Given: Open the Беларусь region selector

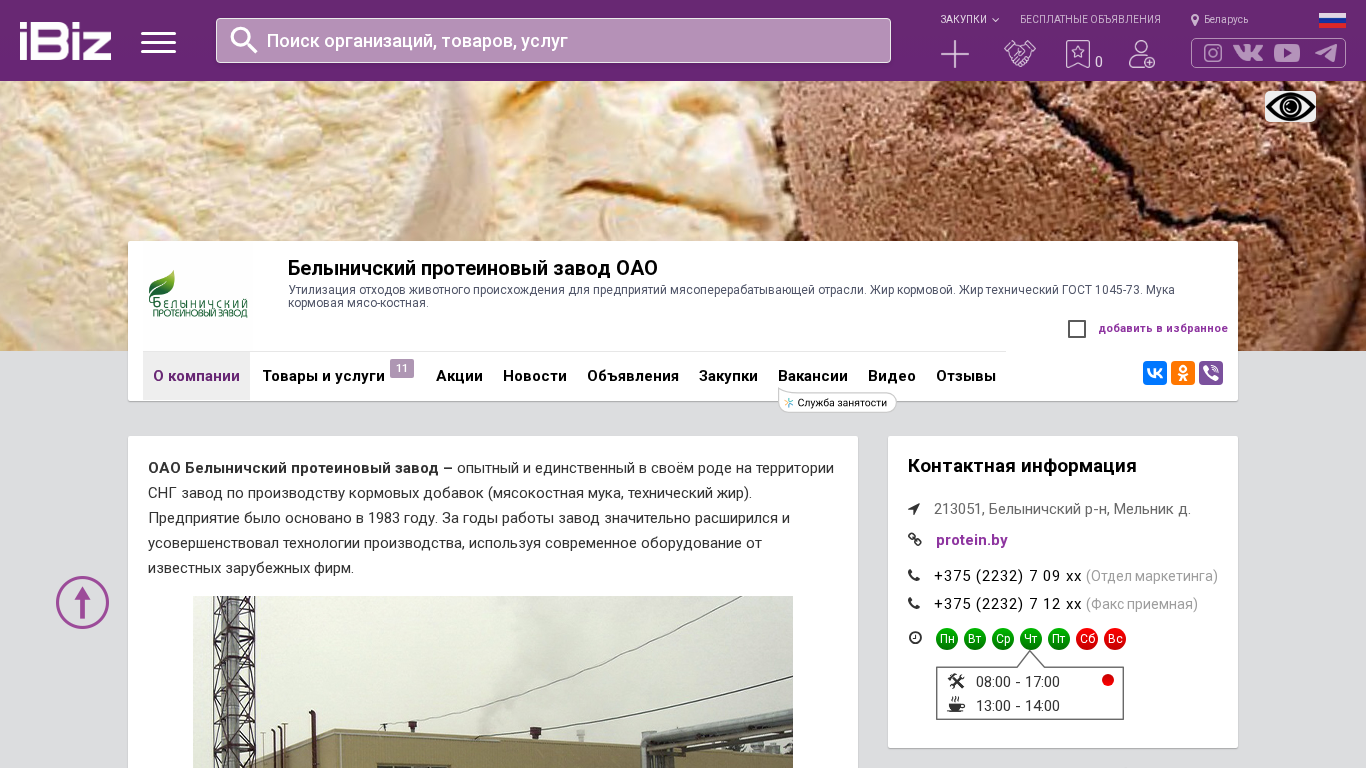Looking at the screenshot, I should coord(1219,20).
